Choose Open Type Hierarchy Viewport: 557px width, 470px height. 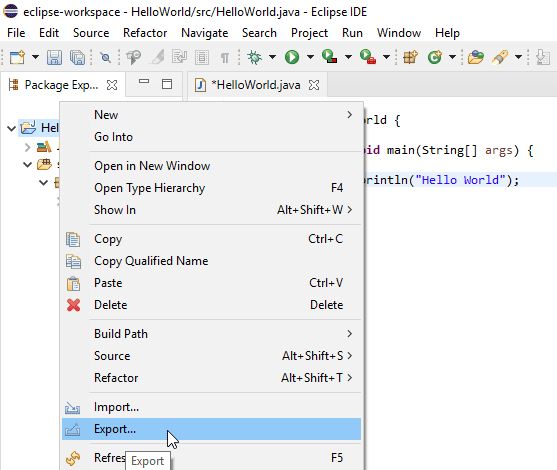[212, 188]
